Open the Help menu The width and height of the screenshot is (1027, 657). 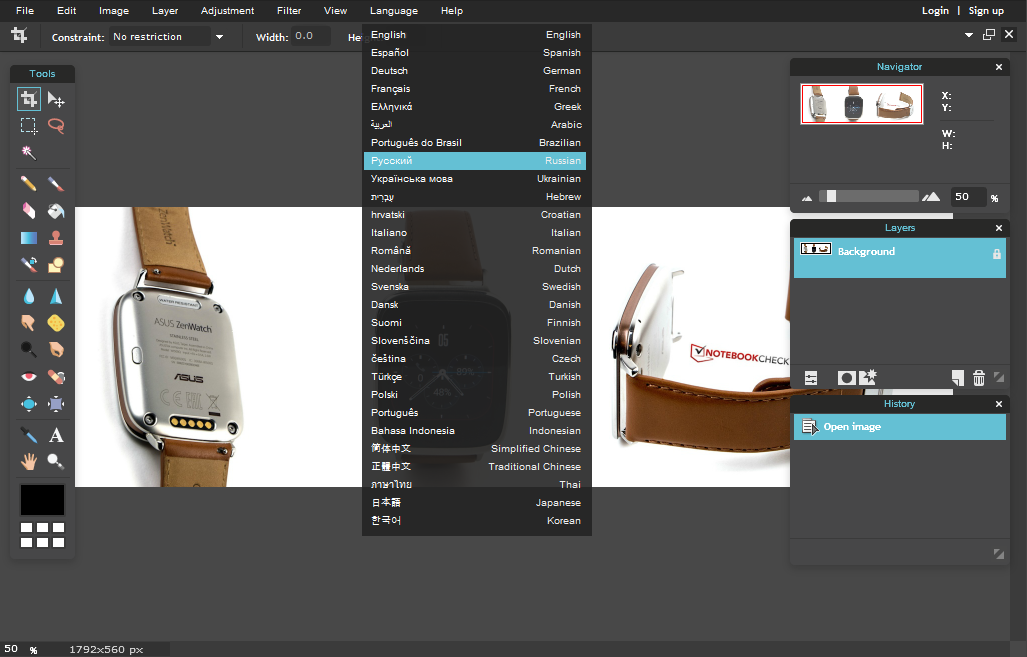click(x=452, y=10)
